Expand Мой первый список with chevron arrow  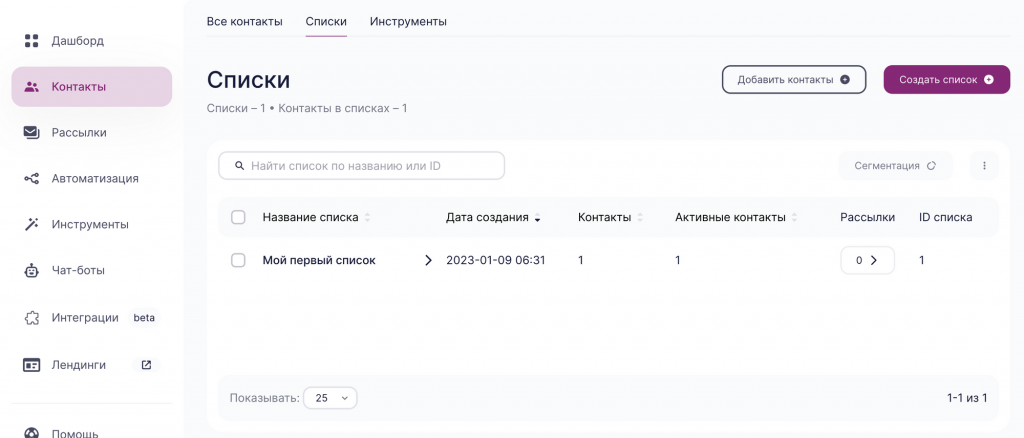coord(428,260)
